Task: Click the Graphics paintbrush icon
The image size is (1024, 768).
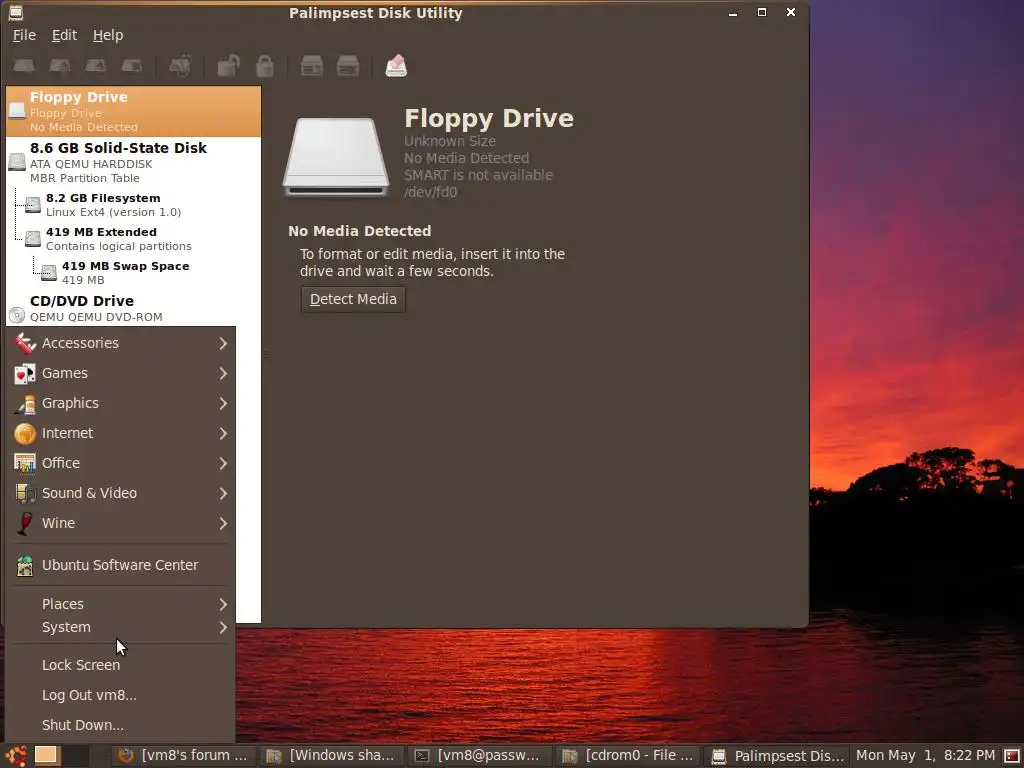Action: [x=25, y=403]
